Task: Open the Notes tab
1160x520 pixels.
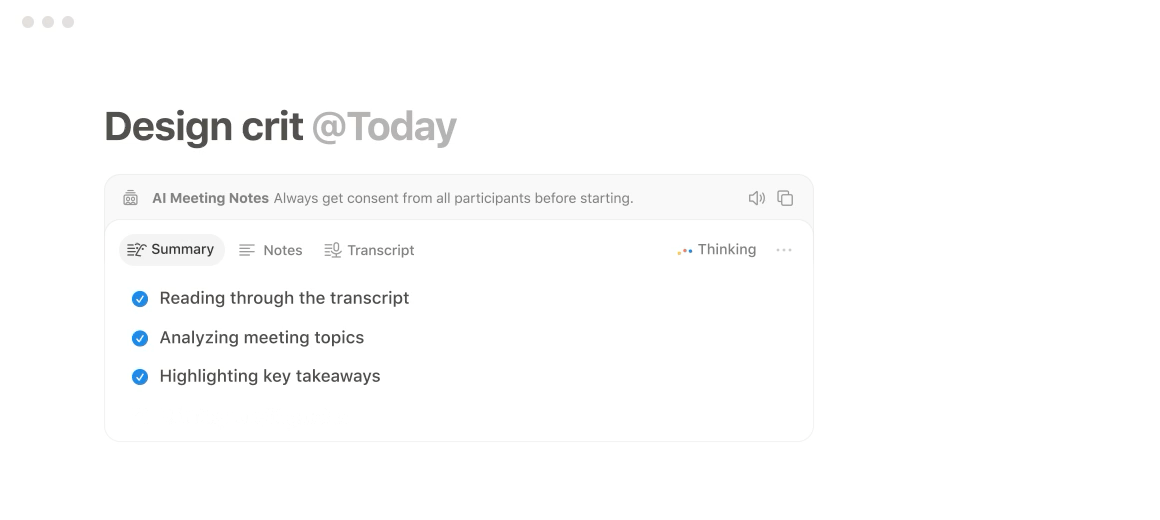Action: [x=271, y=250]
